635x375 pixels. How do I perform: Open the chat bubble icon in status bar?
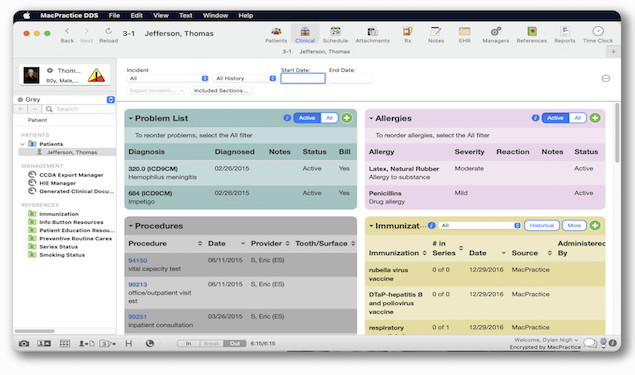point(590,343)
